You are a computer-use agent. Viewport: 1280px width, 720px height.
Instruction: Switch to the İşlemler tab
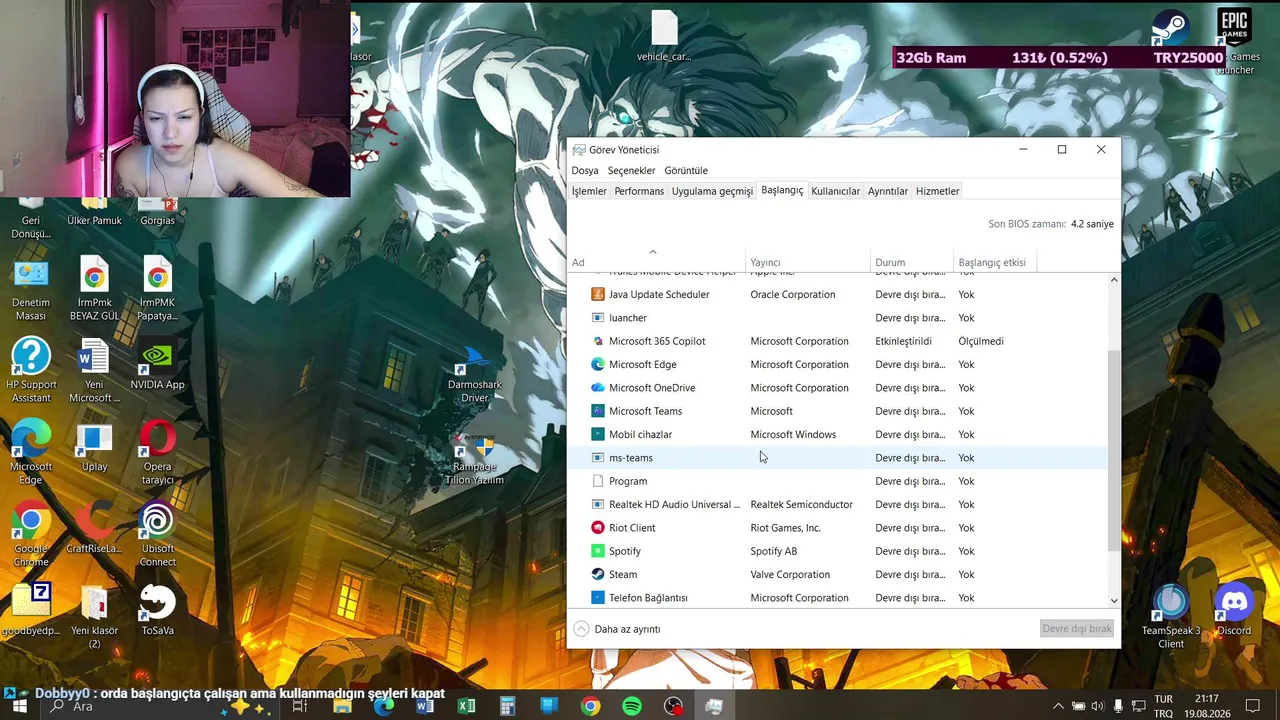point(589,191)
